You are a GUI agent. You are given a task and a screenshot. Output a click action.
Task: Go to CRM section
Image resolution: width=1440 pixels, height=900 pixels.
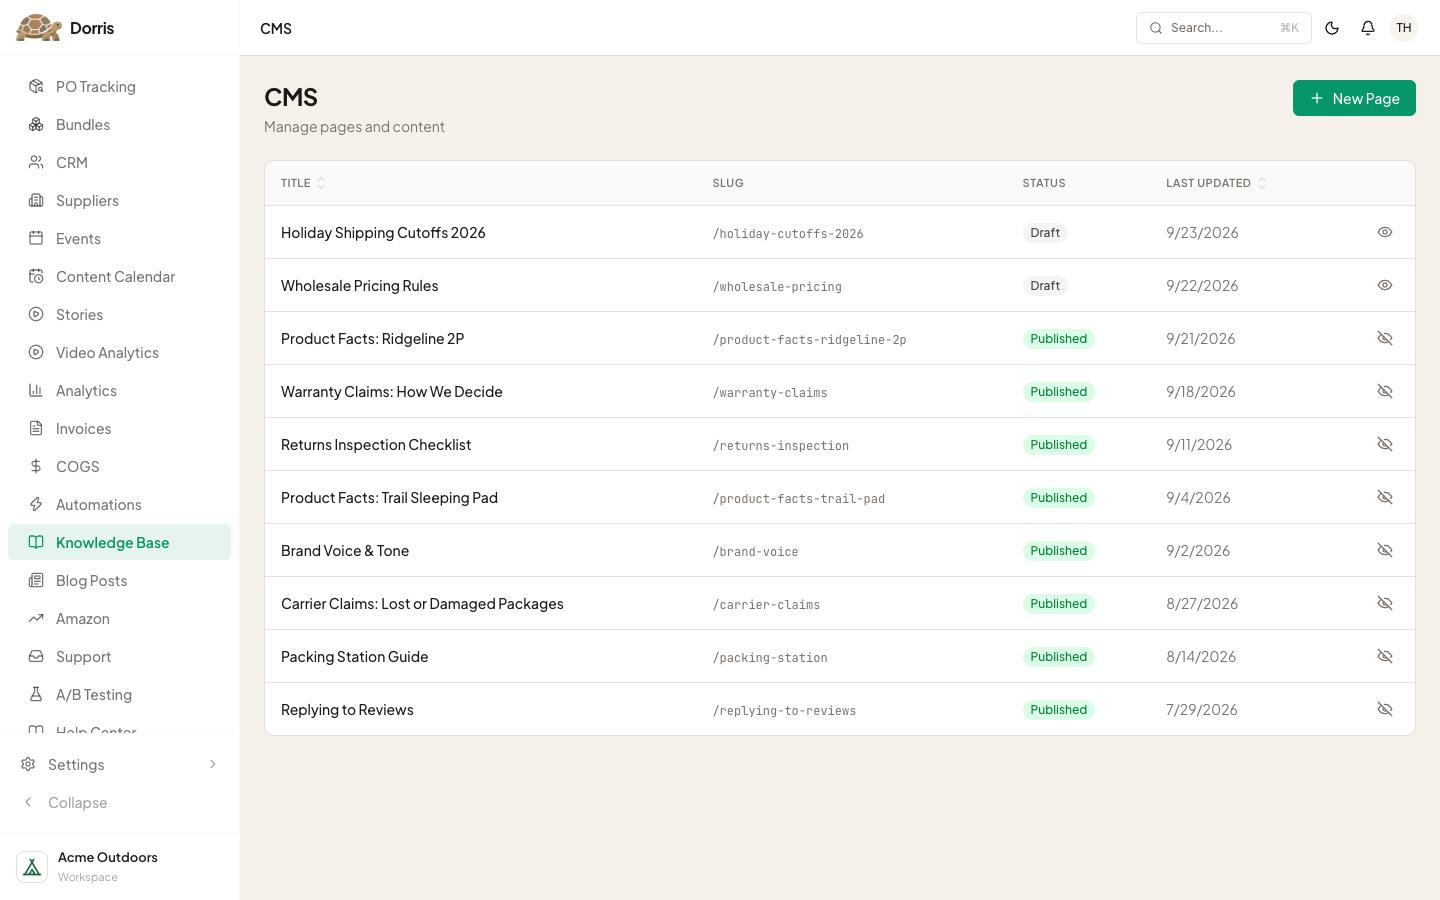coord(119,163)
